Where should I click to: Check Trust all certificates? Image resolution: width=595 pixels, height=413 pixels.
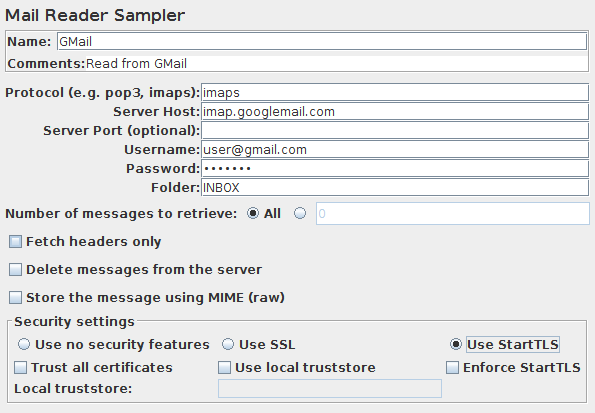point(20,367)
